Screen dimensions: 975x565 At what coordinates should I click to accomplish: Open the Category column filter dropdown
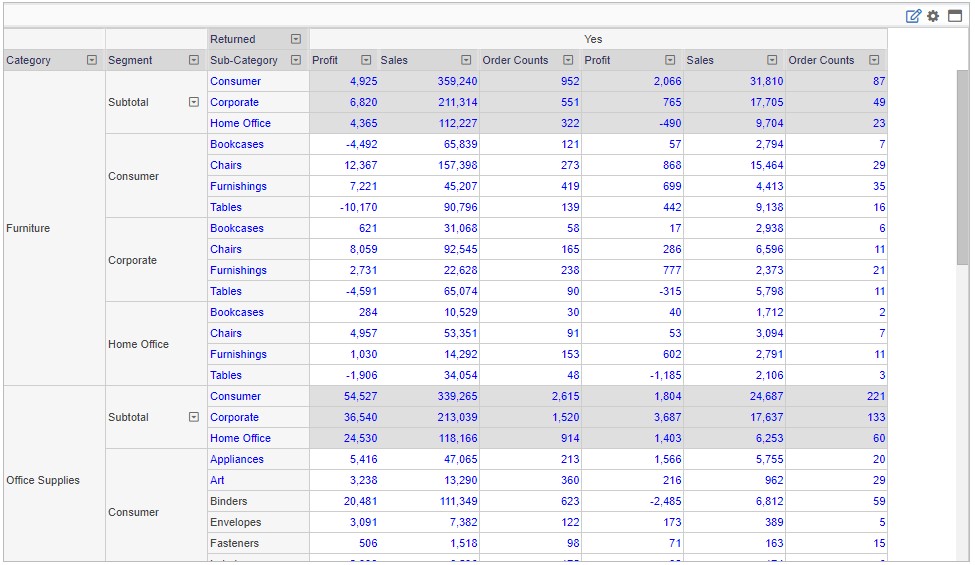tap(92, 60)
